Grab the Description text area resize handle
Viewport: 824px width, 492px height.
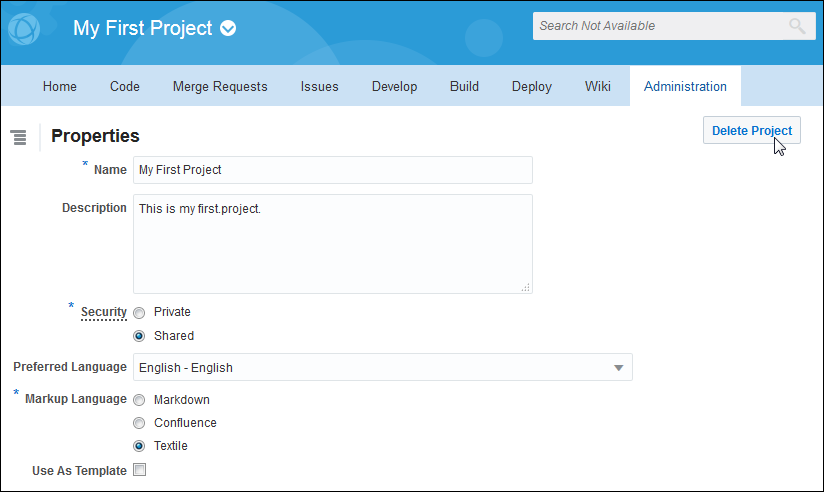[x=526, y=287]
